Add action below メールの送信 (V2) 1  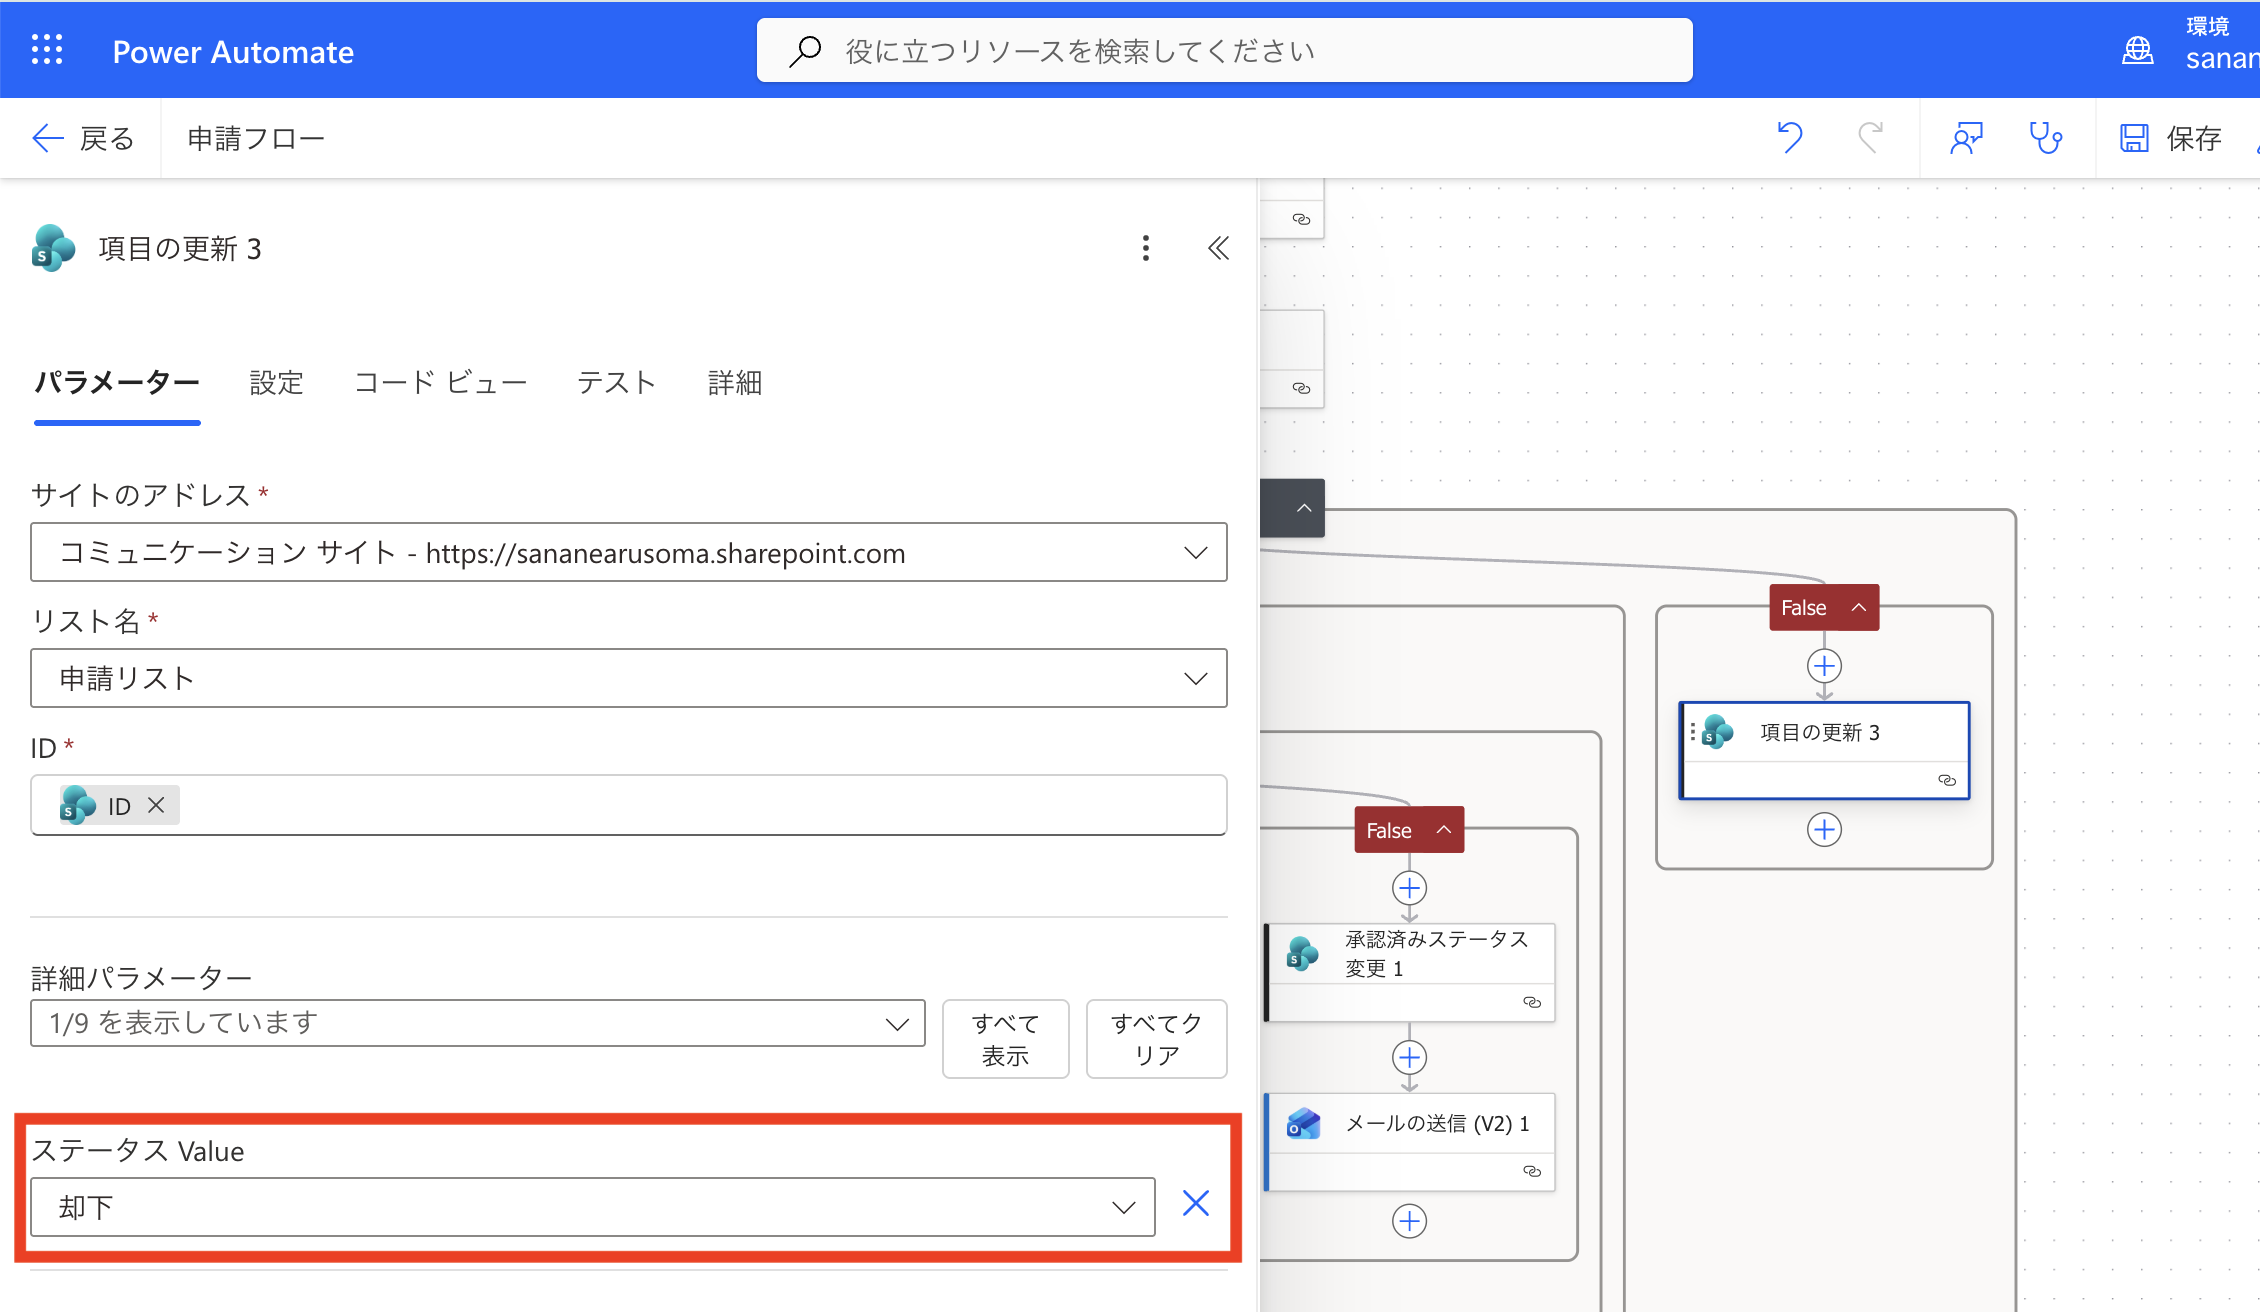coord(1409,1221)
